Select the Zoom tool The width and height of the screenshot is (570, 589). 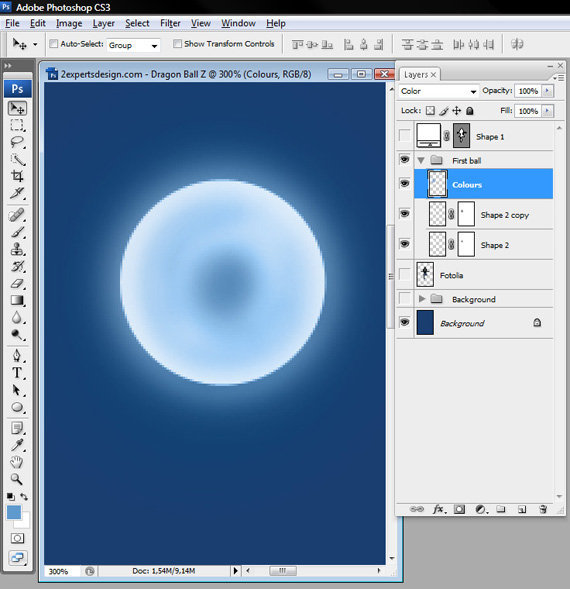click(17, 479)
